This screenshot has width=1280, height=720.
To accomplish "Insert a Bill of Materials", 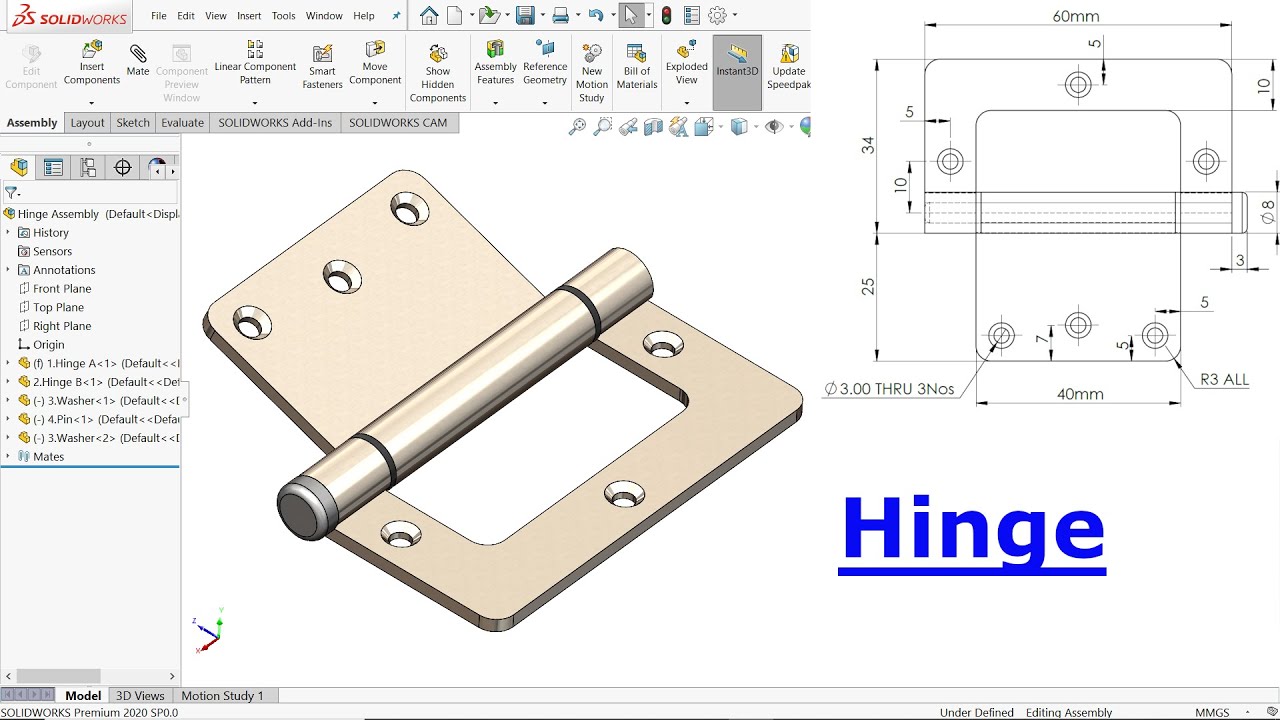I will click(637, 67).
